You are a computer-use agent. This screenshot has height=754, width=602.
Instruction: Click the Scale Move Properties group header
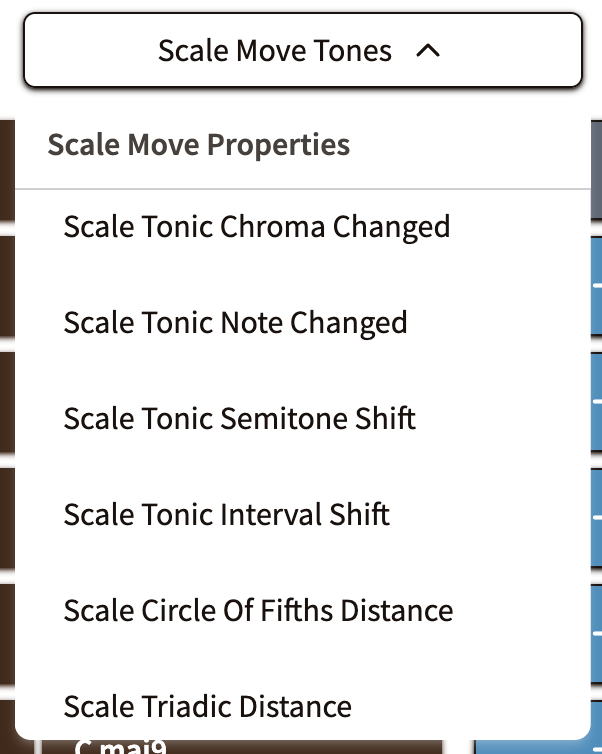[x=199, y=145]
